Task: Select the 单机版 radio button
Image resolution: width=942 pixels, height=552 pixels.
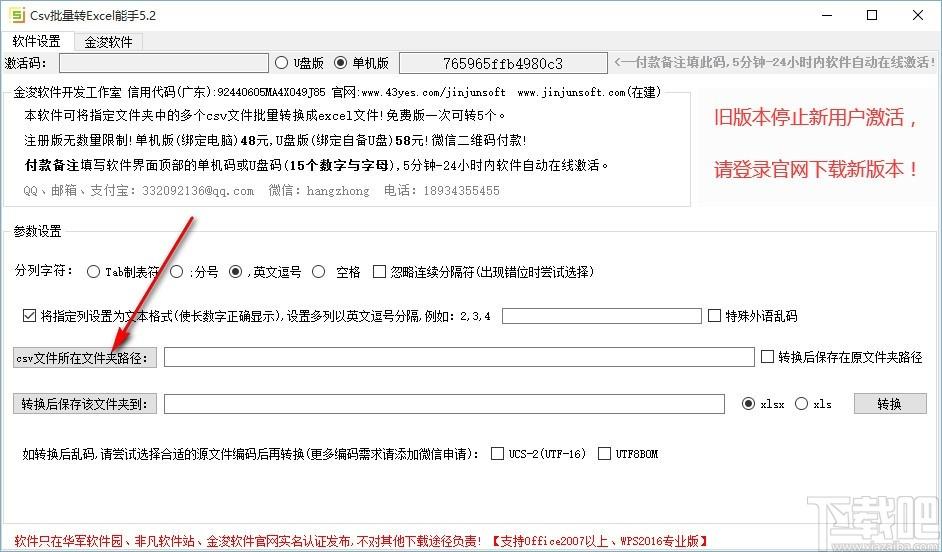Action: [340, 62]
